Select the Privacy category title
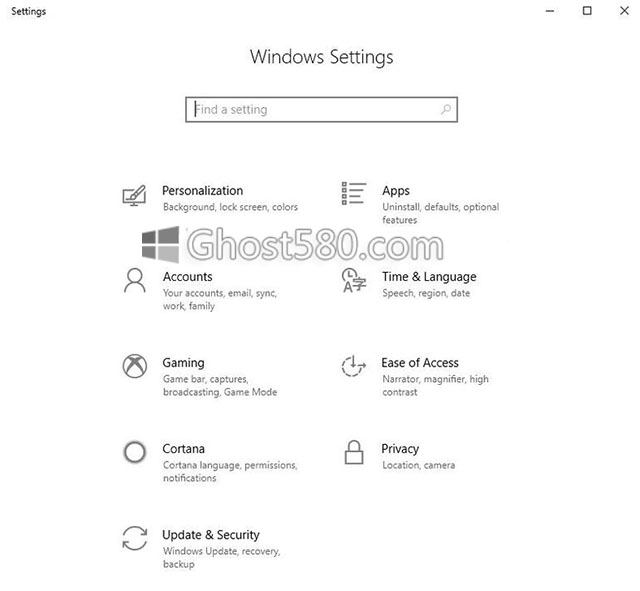Image resolution: width=640 pixels, height=591 pixels. click(400, 449)
